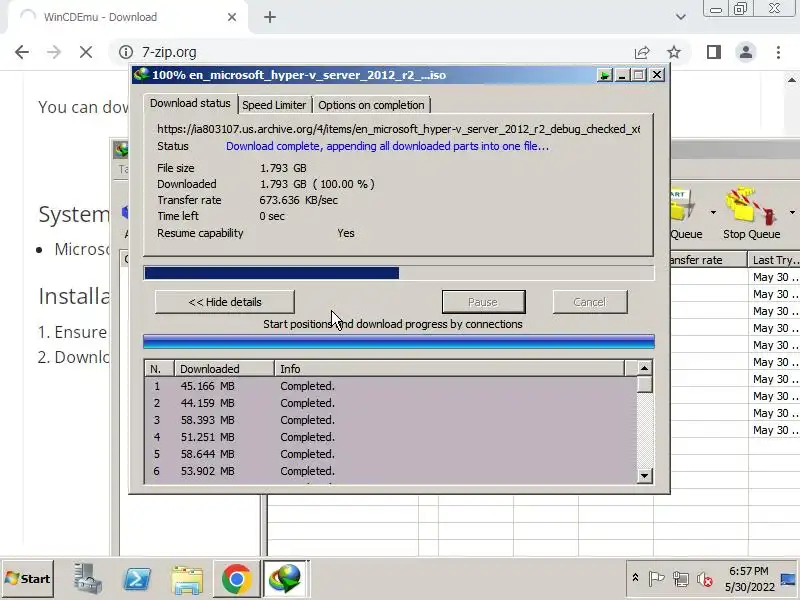Click the taskbar clock showing 6:57 PM
Screen dimensions: 800x600
tap(748, 579)
